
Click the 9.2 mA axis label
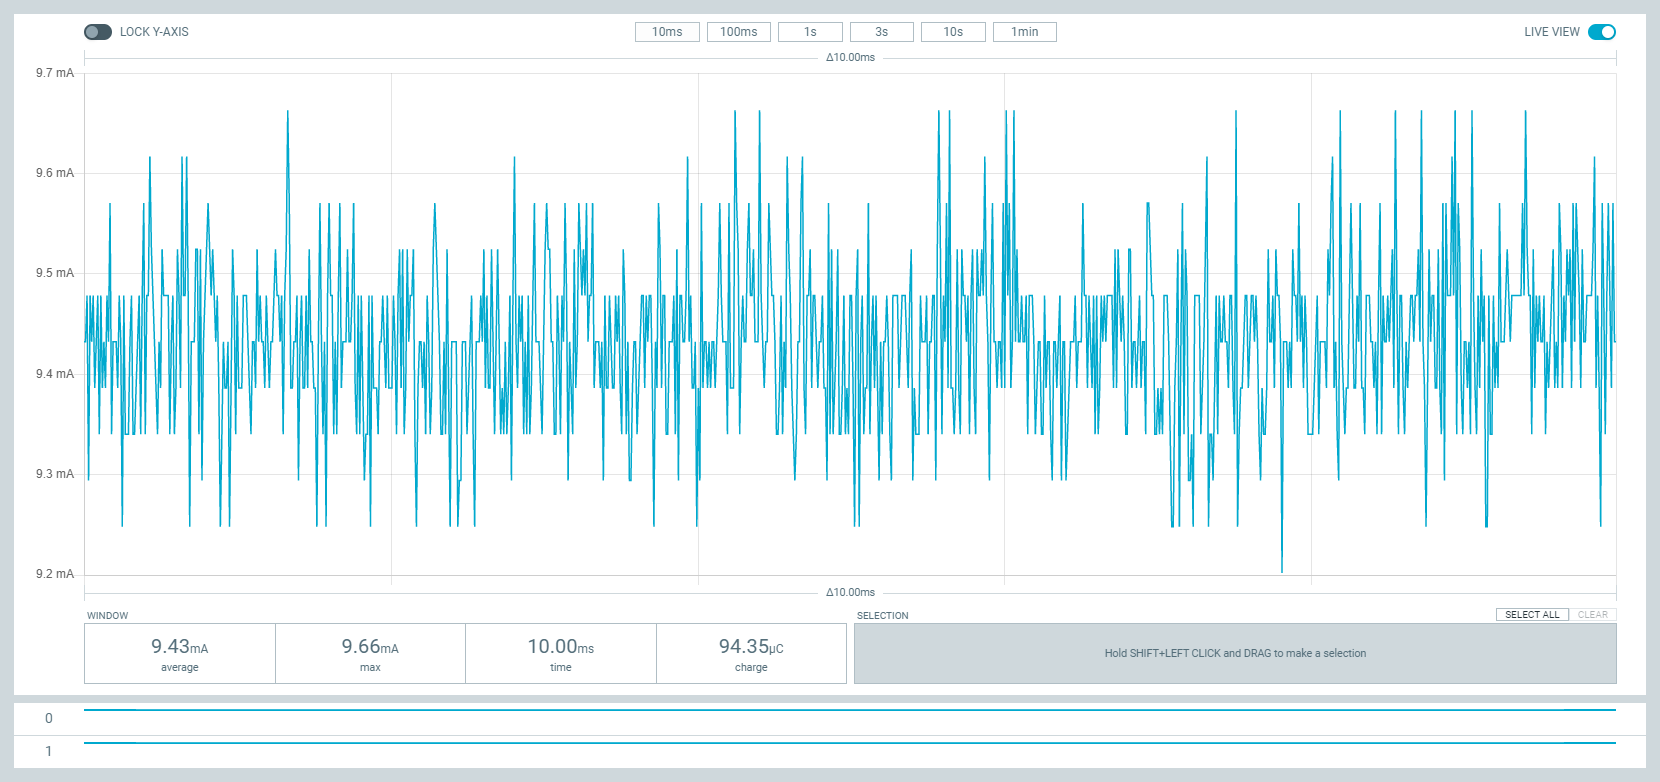pos(55,574)
